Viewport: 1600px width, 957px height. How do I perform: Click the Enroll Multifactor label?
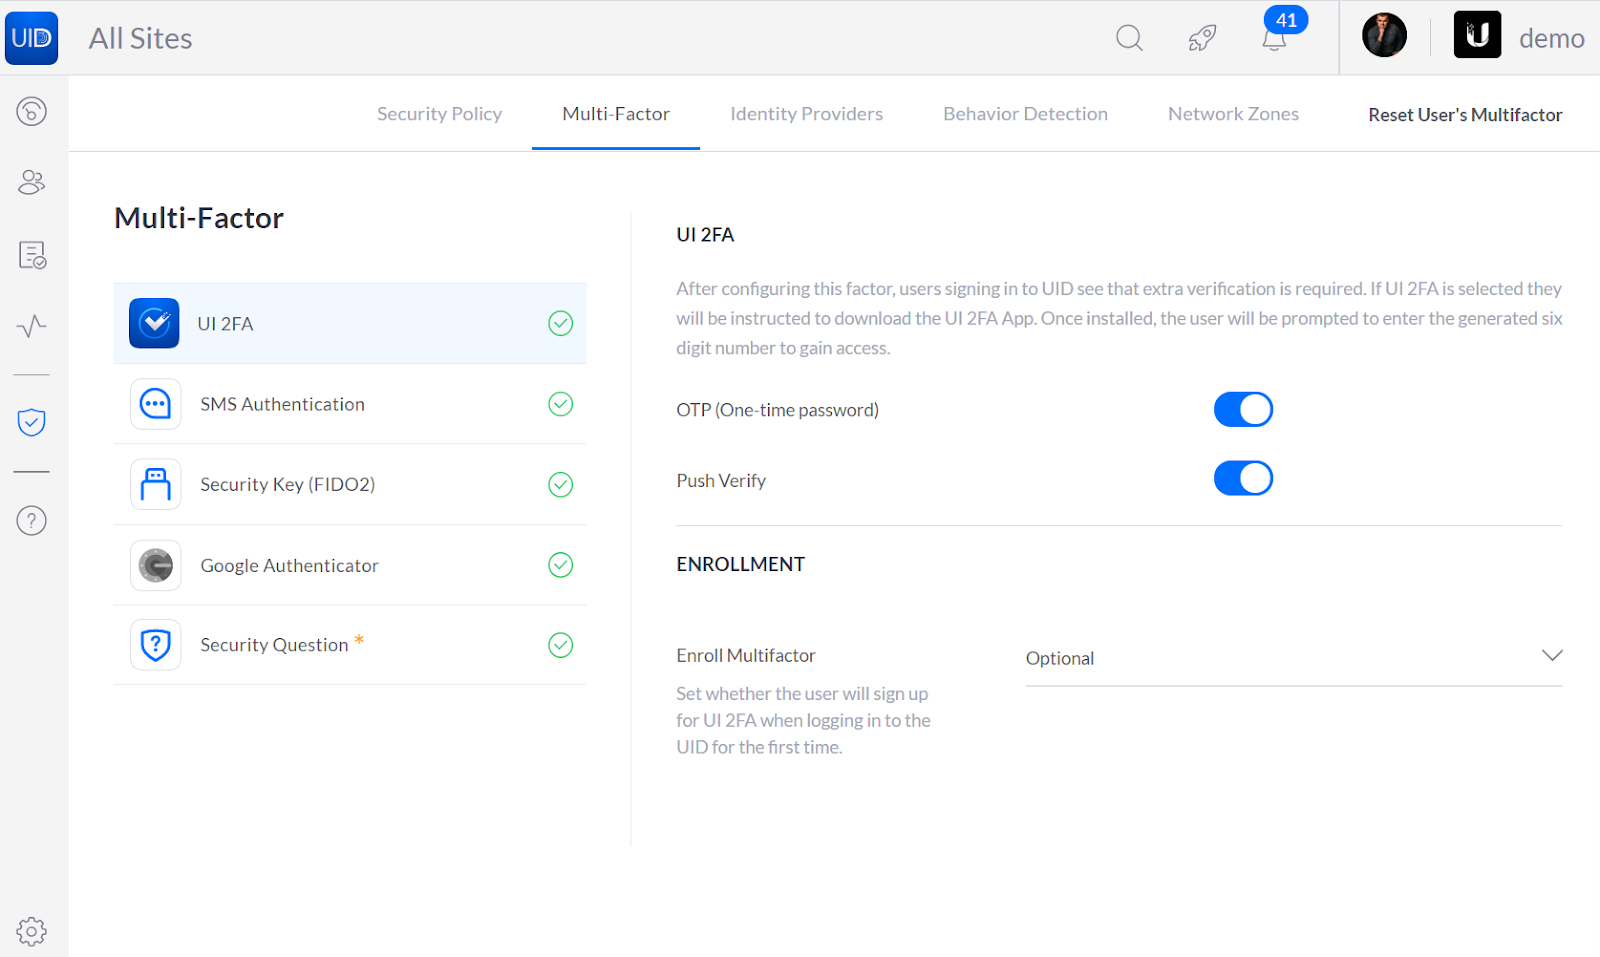click(x=746, y=655)
